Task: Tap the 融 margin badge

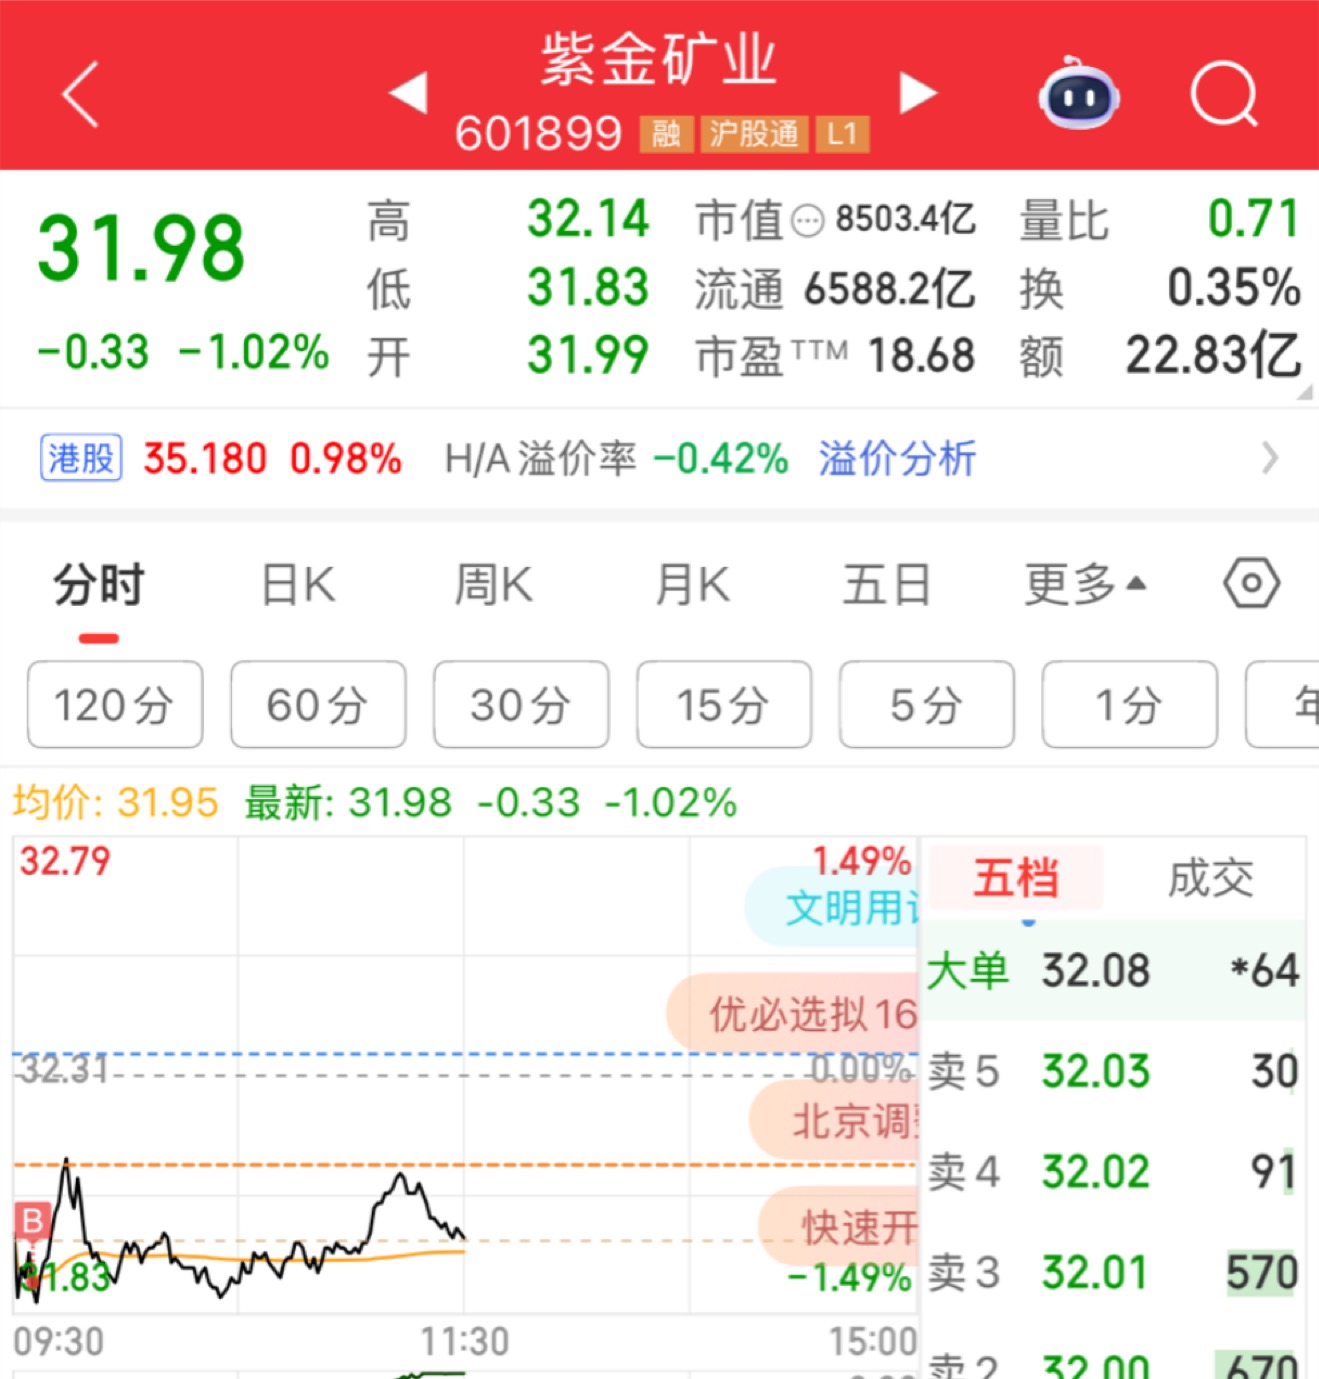Action: pos(667,134)
